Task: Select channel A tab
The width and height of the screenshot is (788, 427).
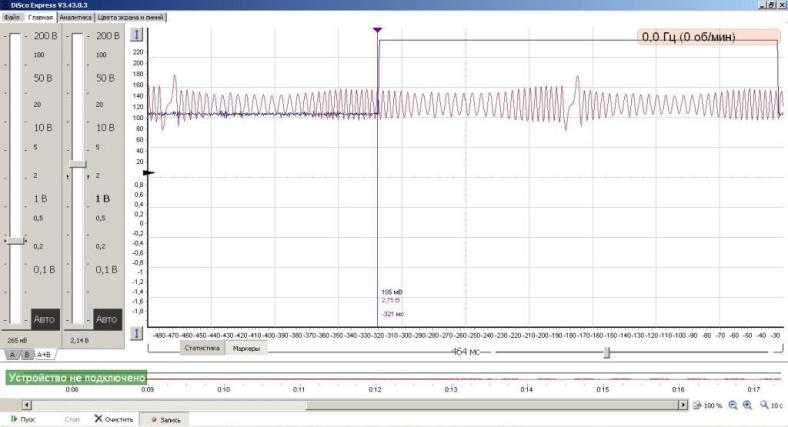Action: (x=12, y=354)
